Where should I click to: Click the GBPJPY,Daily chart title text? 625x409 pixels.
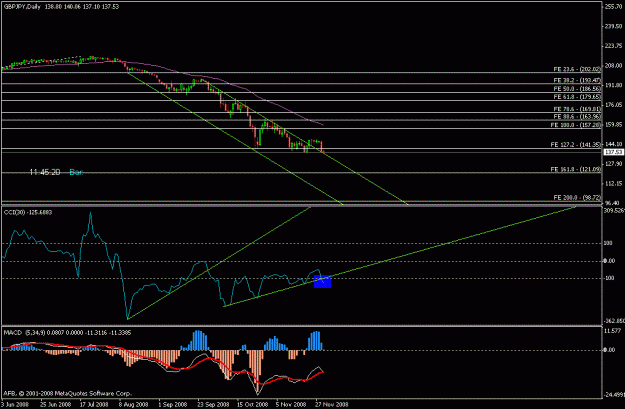pos(22,7)
